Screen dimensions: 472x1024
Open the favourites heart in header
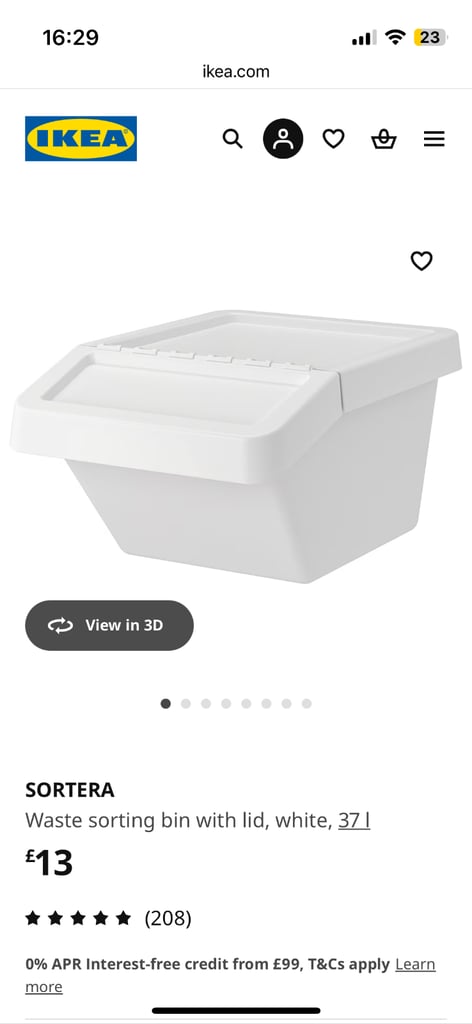(333, 138)
